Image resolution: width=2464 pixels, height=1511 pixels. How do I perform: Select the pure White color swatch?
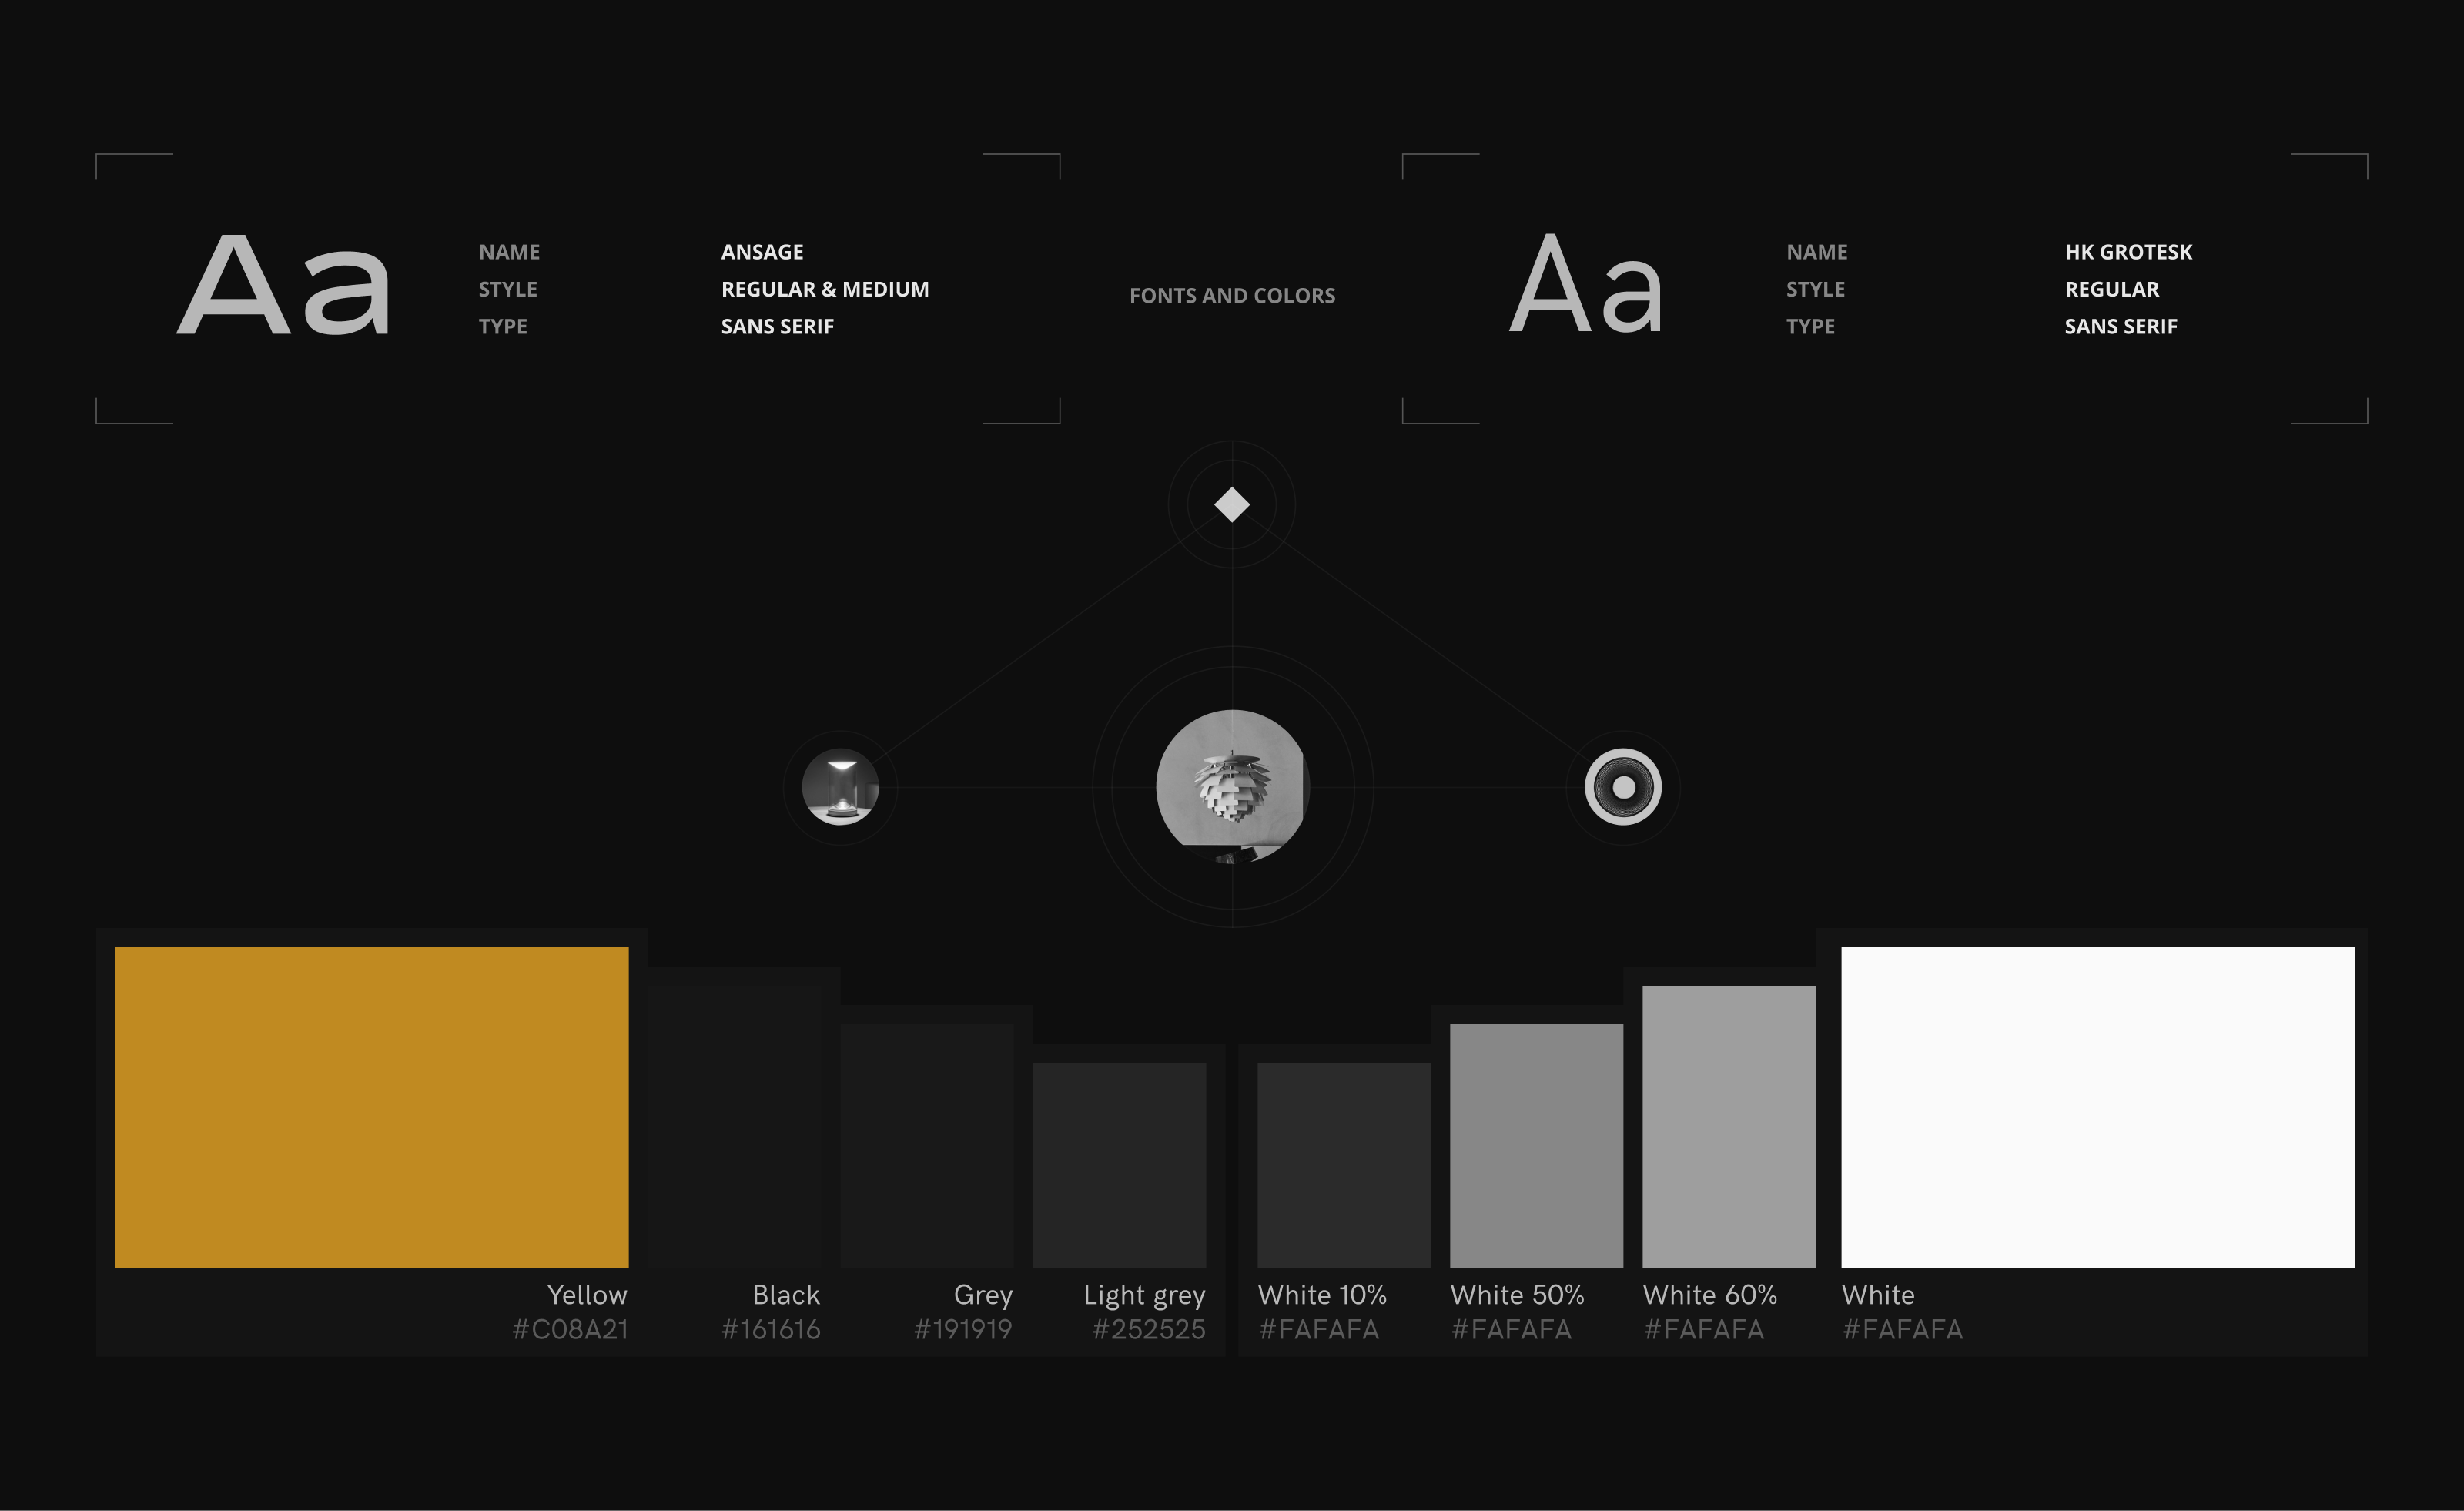pos(2097,1106)
